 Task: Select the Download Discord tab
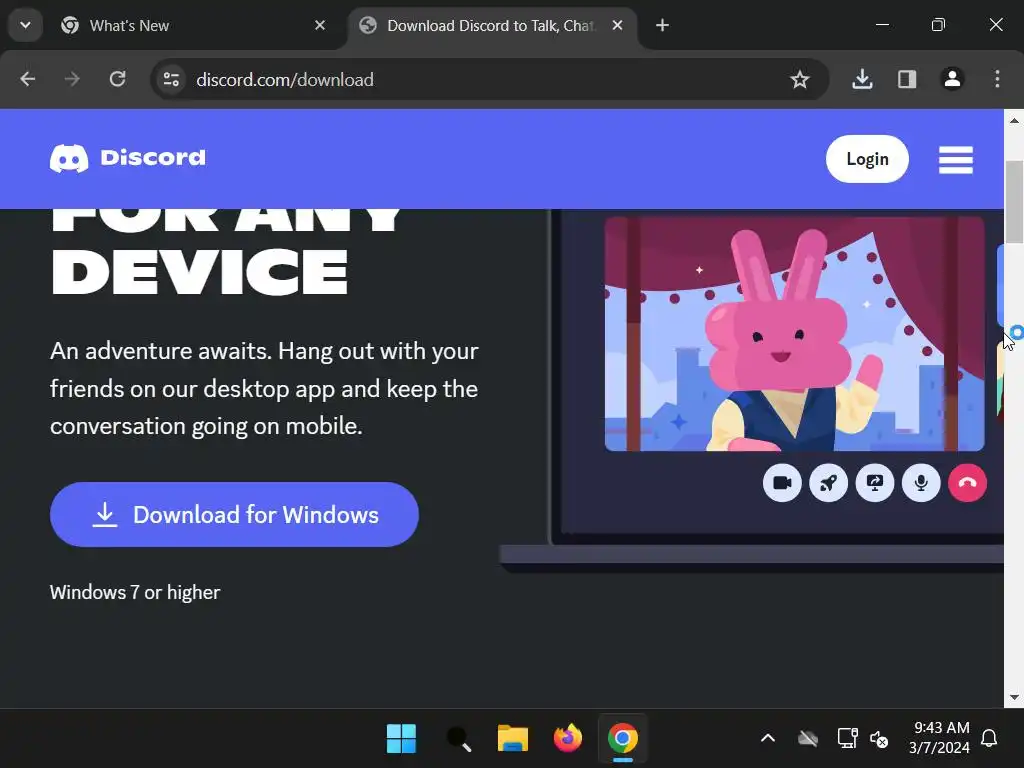click(x=493, y=25)
